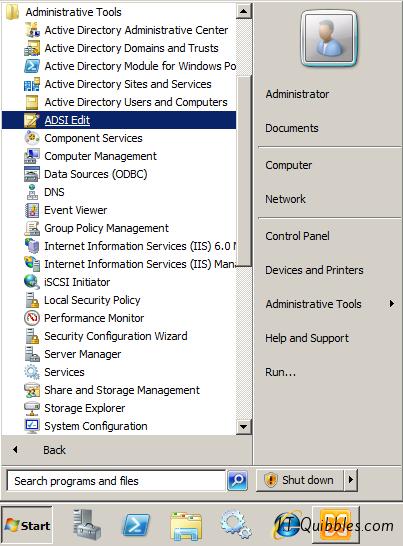
Task: Open the Administrator user folder
Action: click(x=297, y=94)
